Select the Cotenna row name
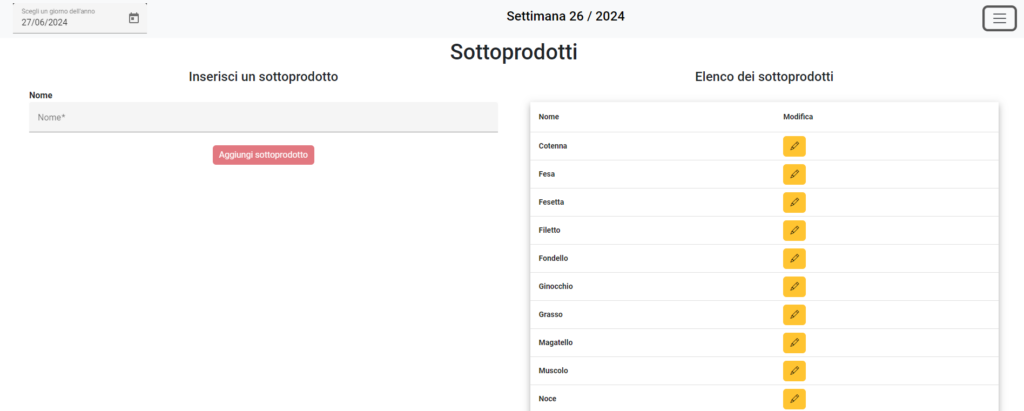 click(x=552, y=146)
